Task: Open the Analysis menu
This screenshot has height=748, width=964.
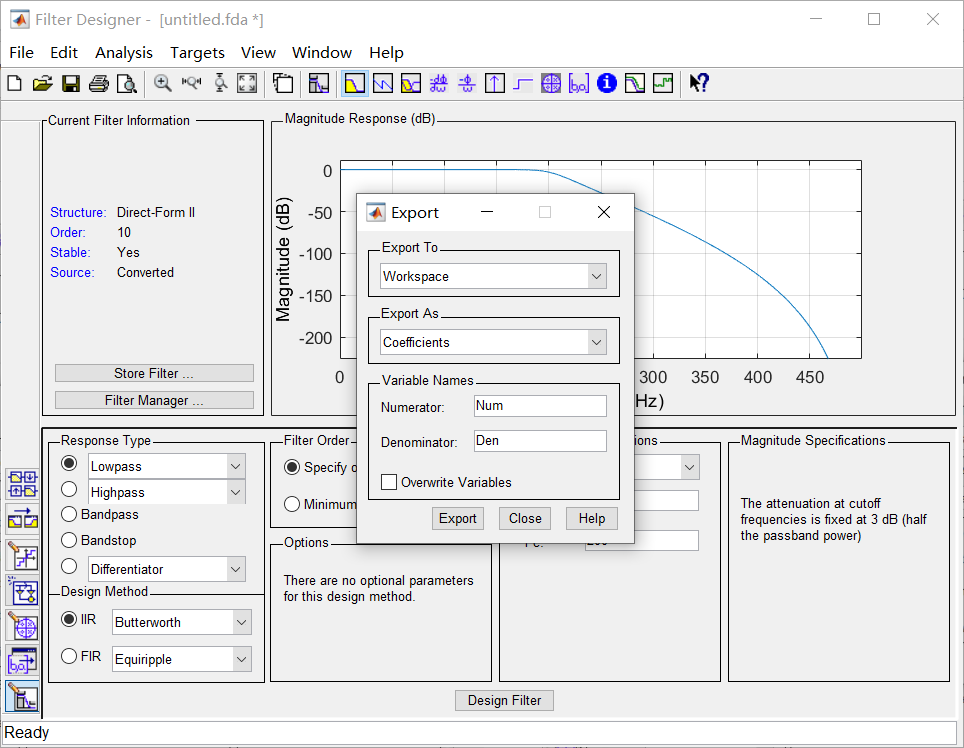Action: coord(124,53)
